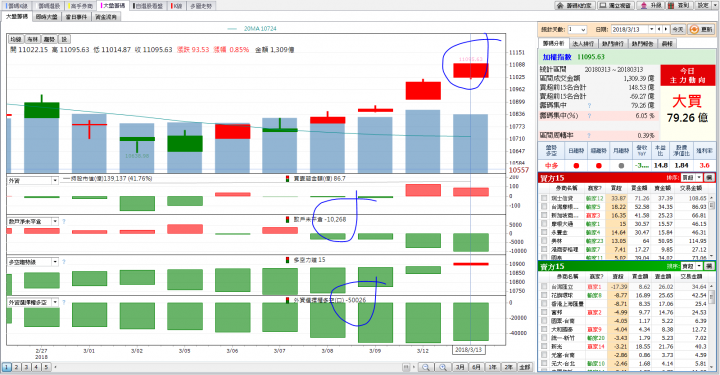Image resolution: width=720 pixels, height=375 pixels.
Task: Open 獨立視窗 standalone window button
Action: click(x=615, y=6)
